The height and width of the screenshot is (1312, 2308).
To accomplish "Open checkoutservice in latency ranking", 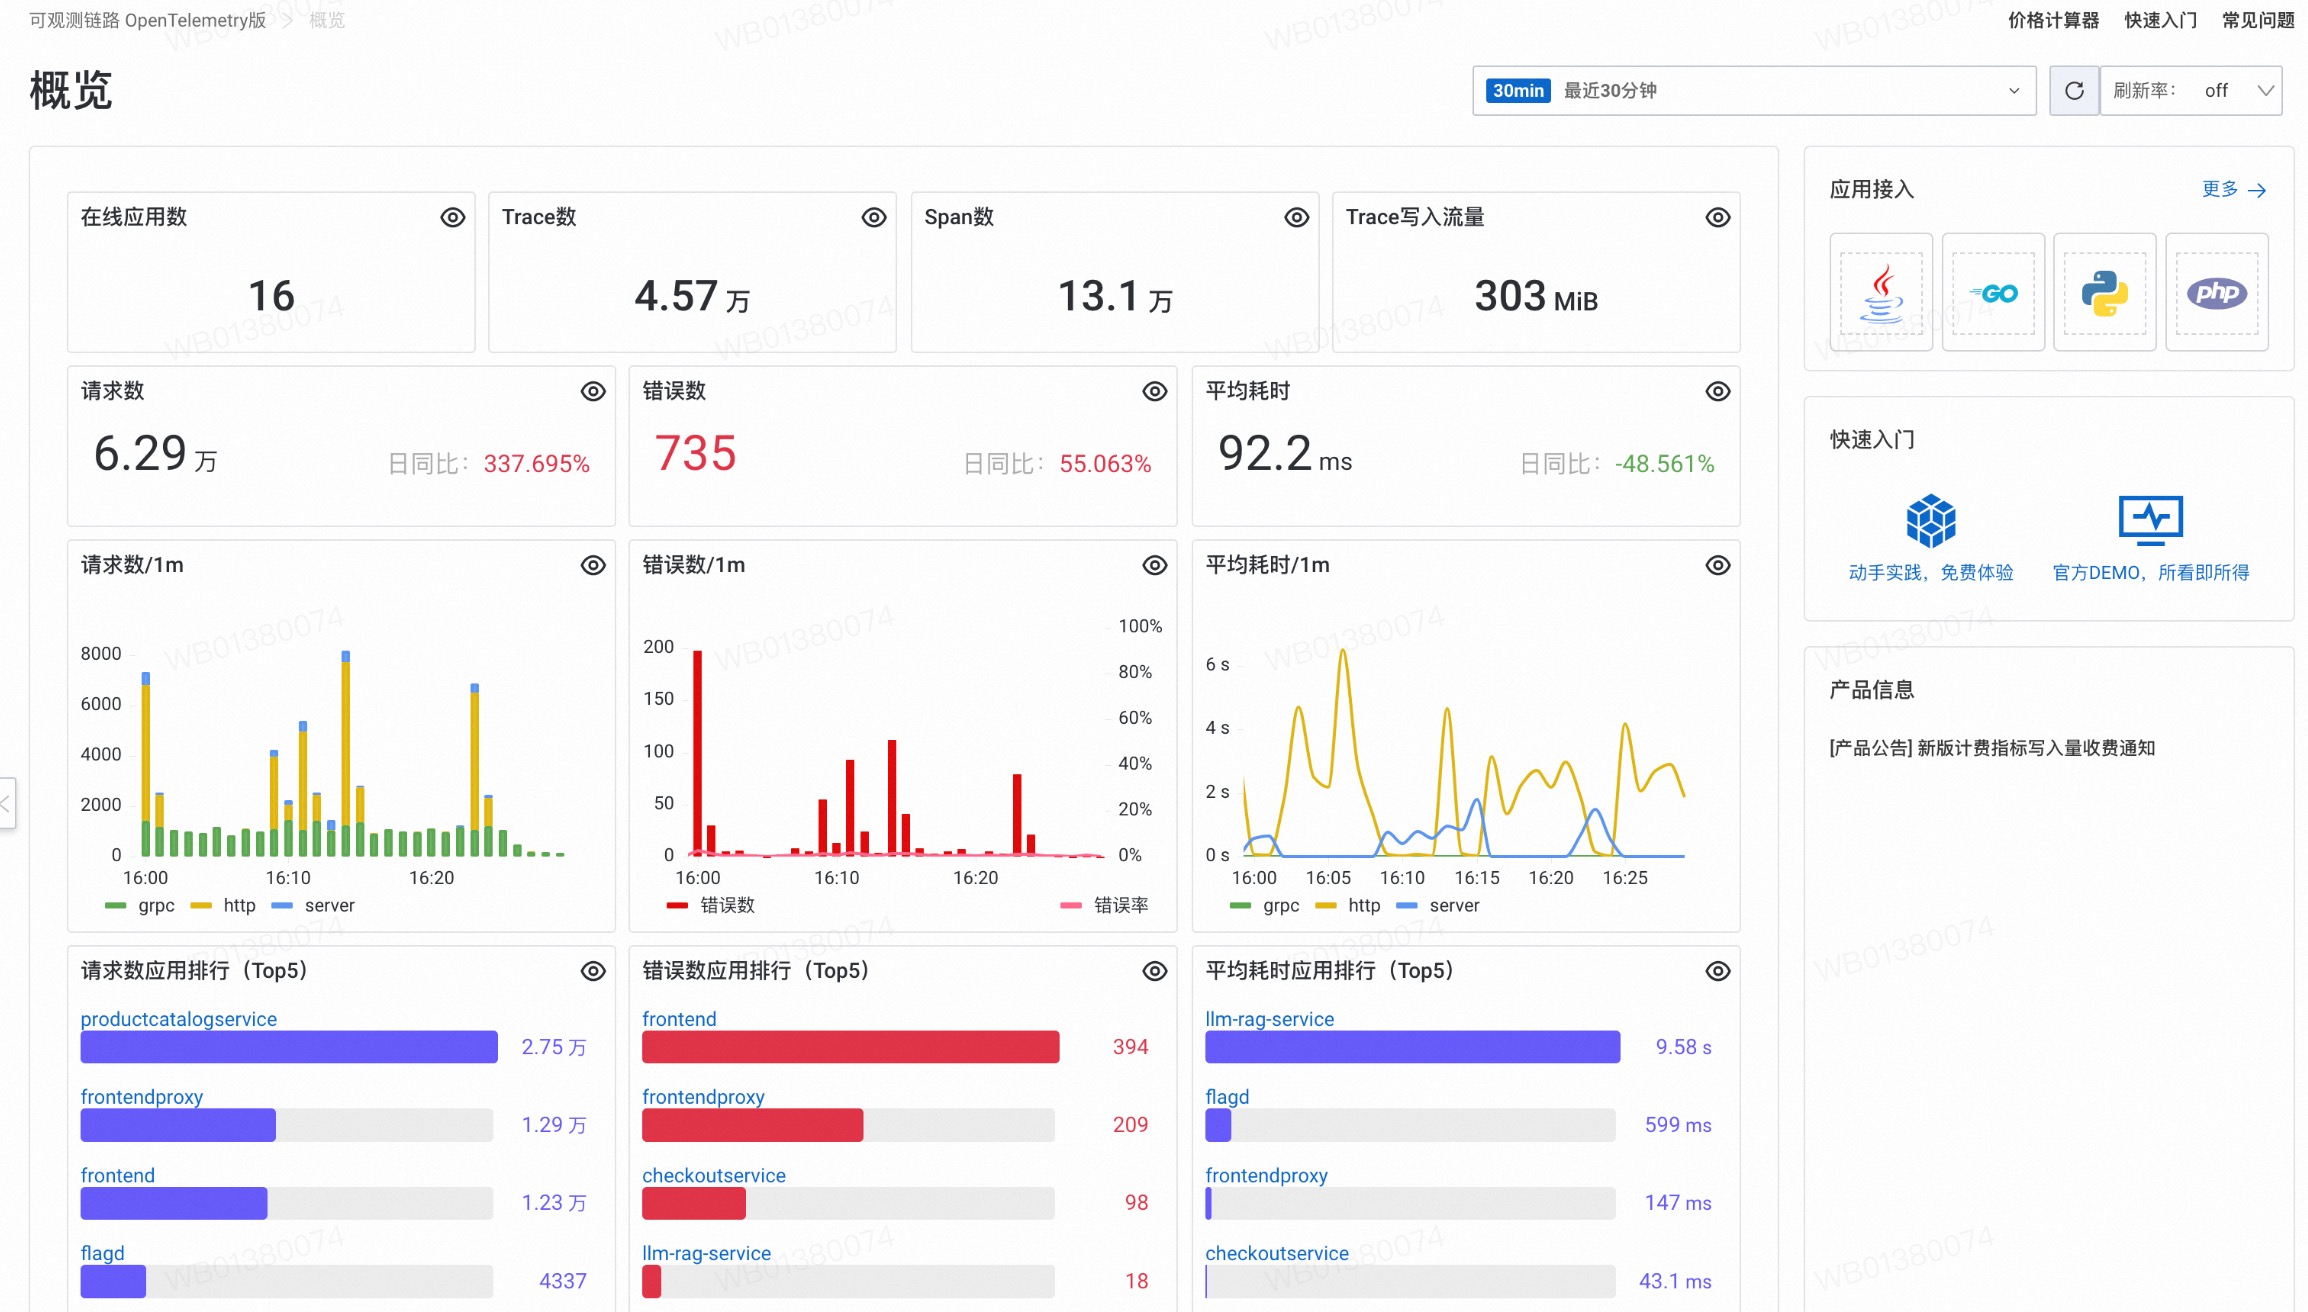I will point(1277,1253).
